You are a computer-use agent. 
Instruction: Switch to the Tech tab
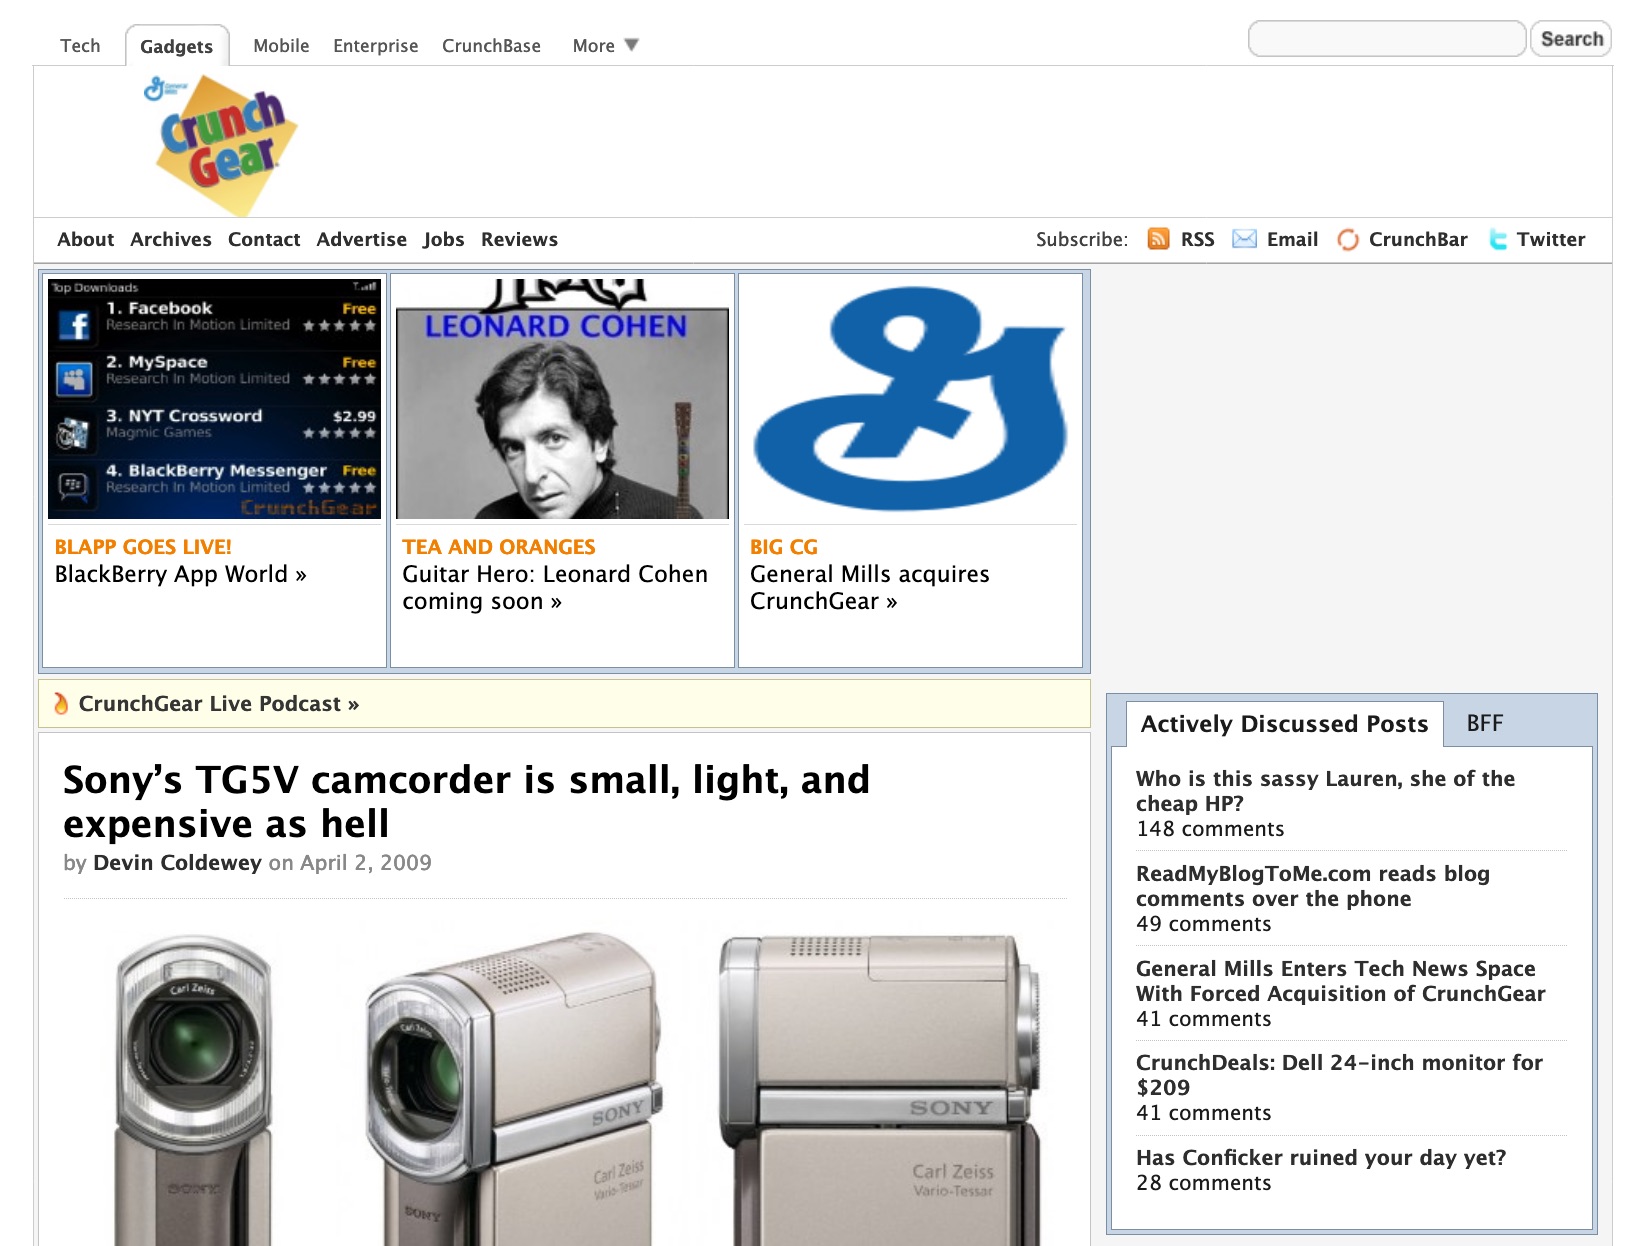tap(80, 45)
